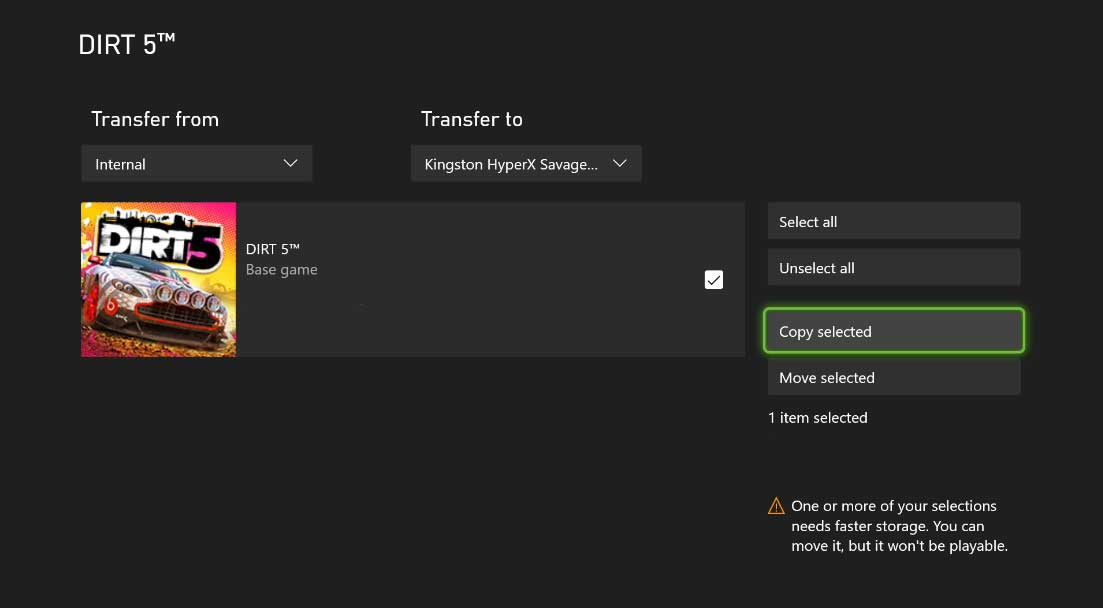The image size is (1103, 608).
Task: Click the DIRT 5™ page heading
Action: coord(127,44)
